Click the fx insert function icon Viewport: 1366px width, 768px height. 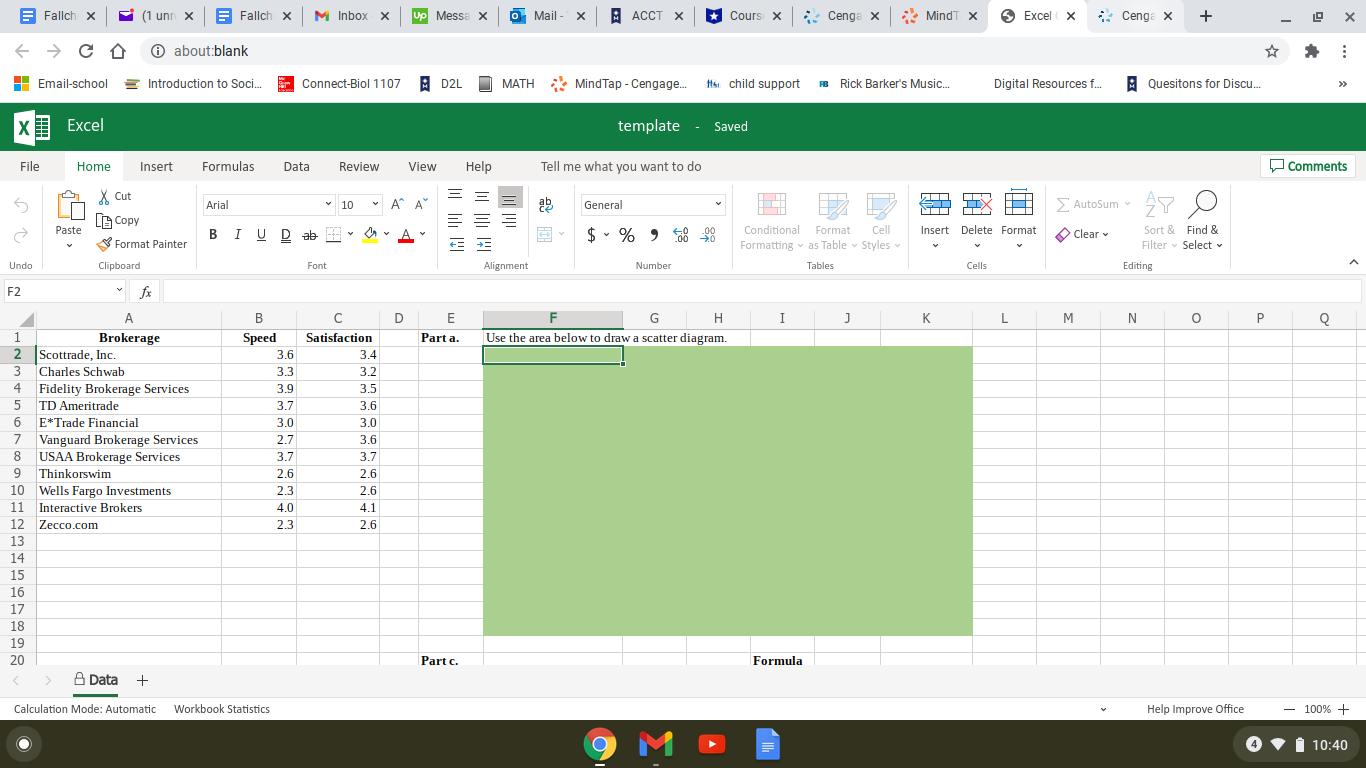[145, 292]
